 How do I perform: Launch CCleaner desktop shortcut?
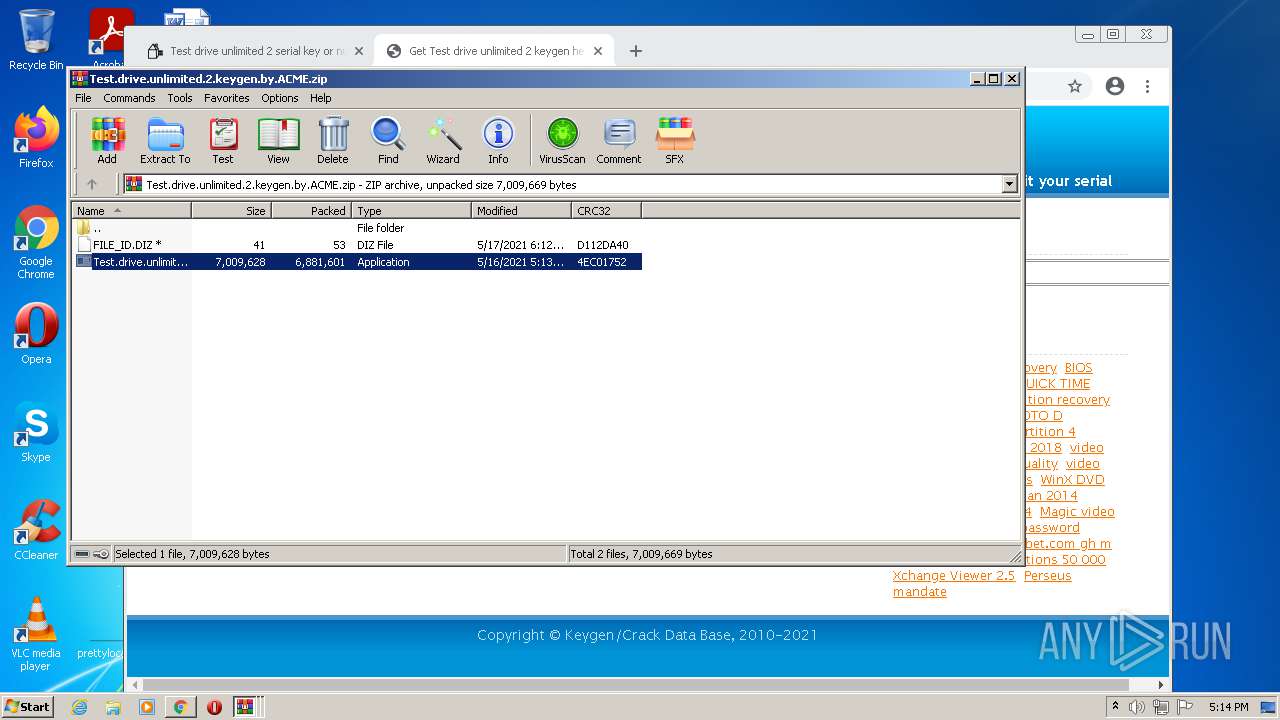[36, 530]
